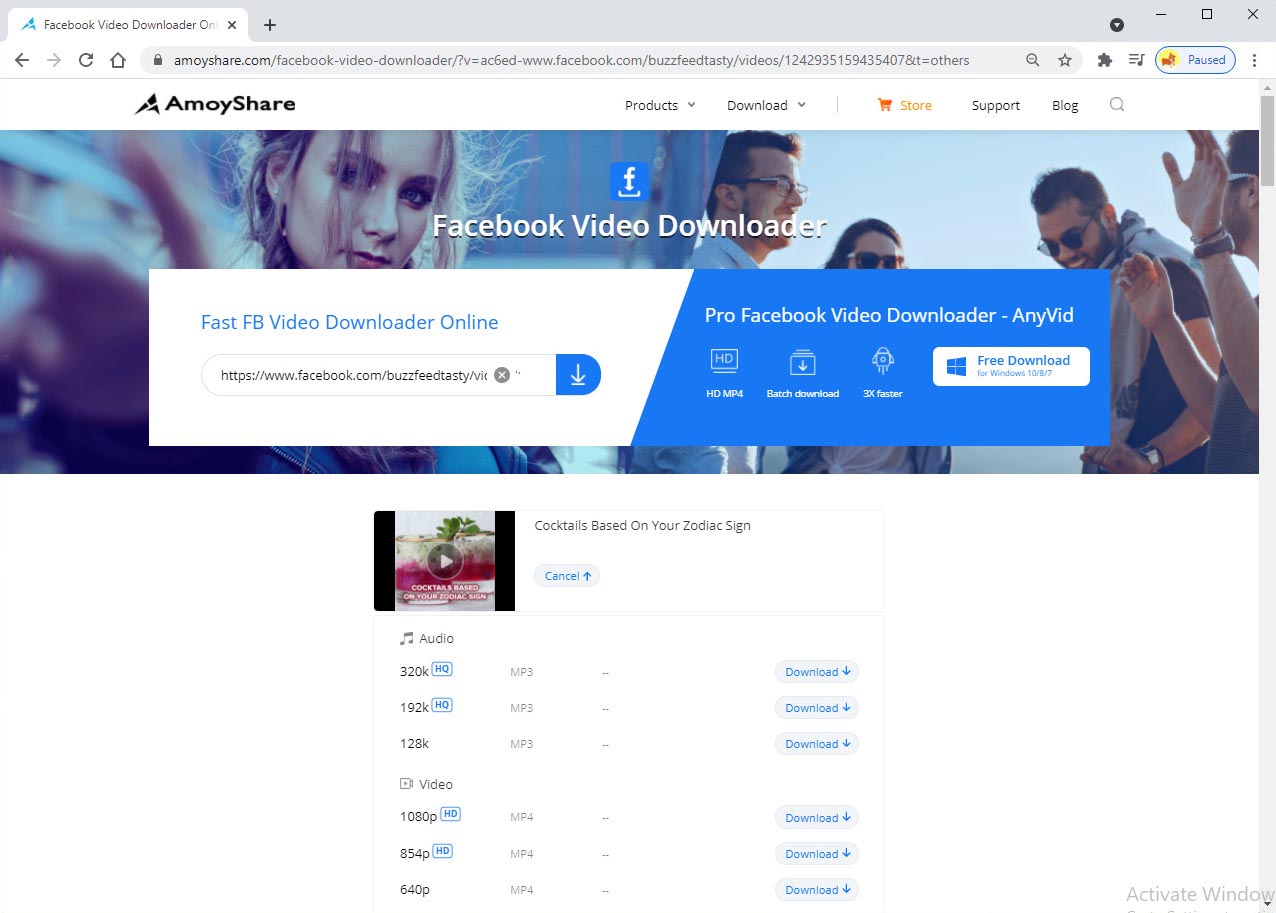Open the Store page
This screenshot has height=913, width=1276.
pyautogui.click(x=905, y=105)
